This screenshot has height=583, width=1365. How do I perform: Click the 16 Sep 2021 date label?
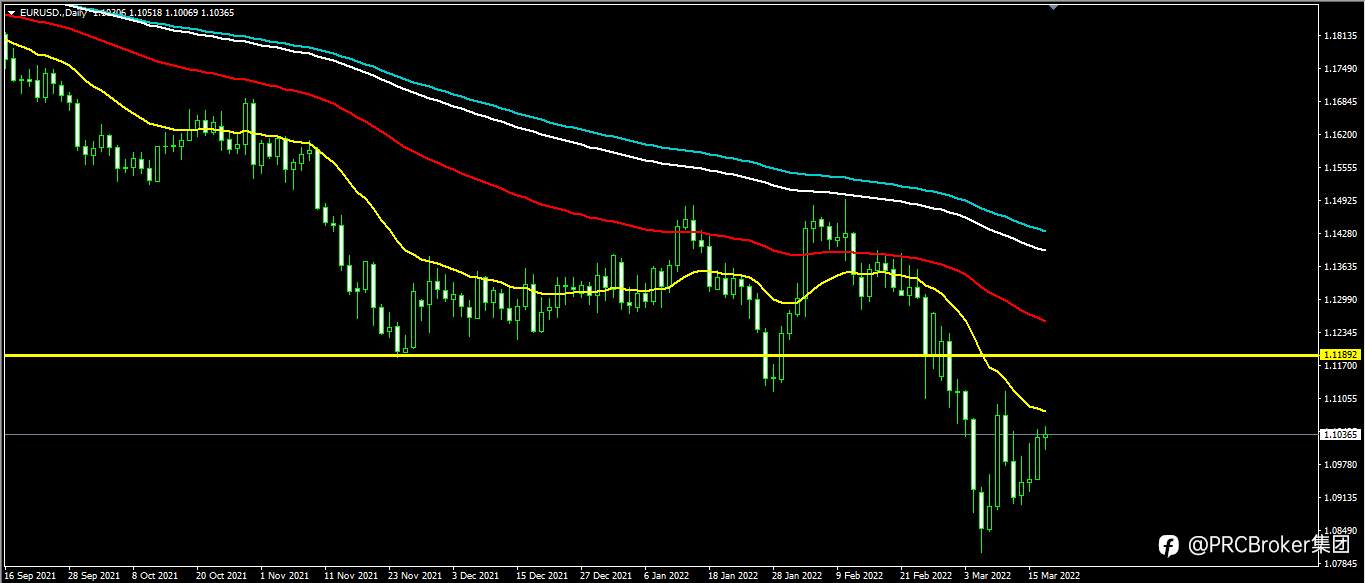28,576
